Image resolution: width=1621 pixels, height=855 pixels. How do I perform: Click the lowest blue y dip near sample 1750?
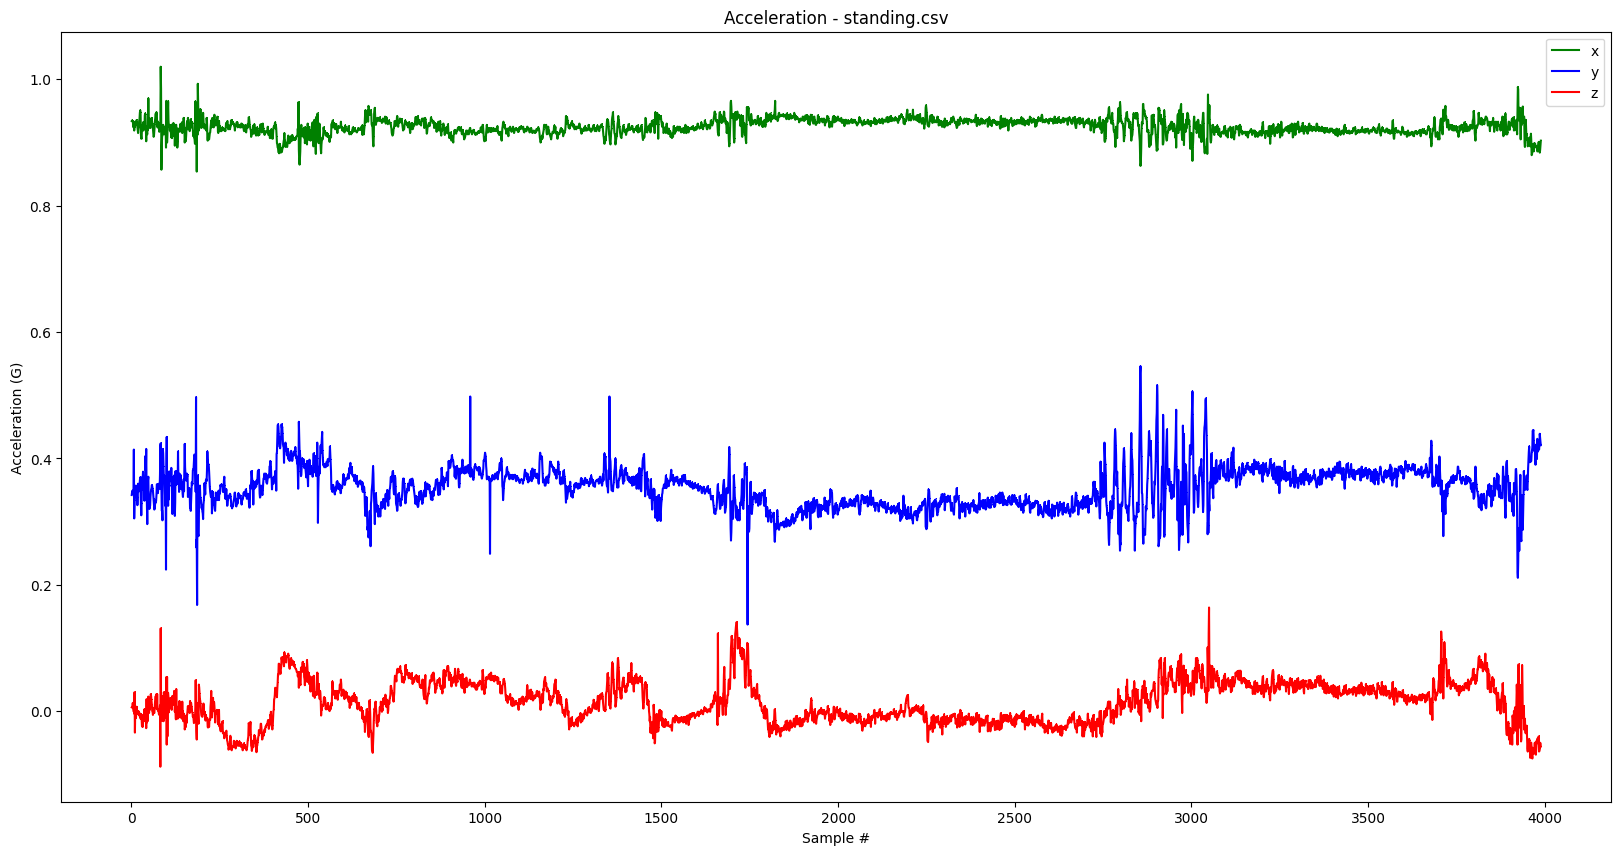[x=747, y=623]
